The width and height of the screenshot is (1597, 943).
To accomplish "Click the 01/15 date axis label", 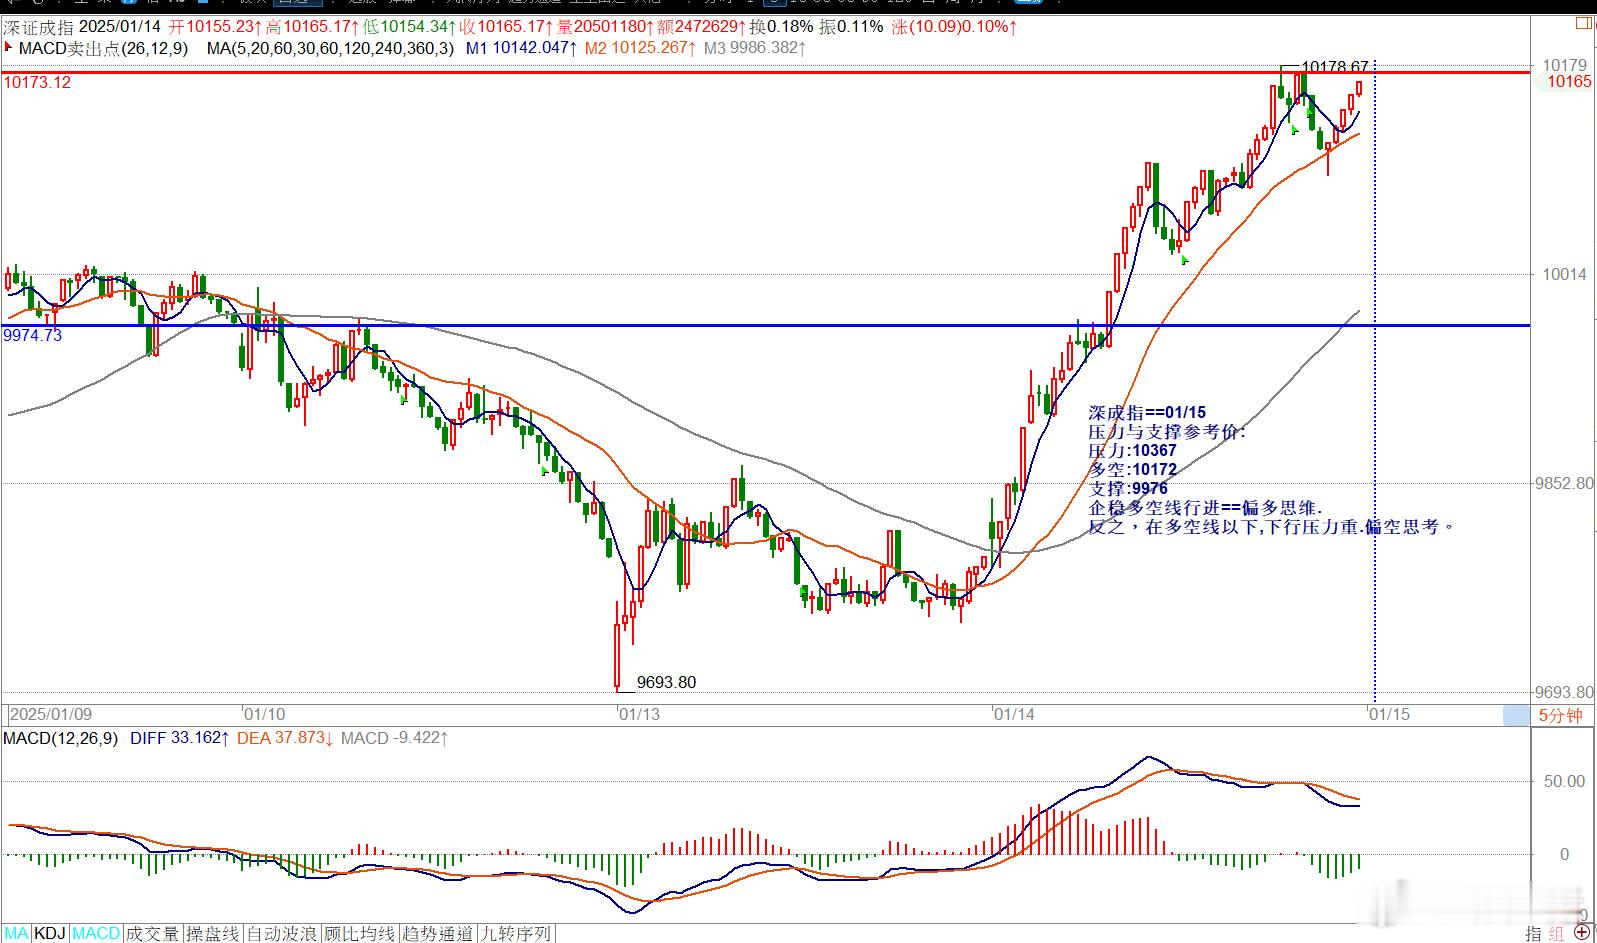I will tap(1390, 714).
